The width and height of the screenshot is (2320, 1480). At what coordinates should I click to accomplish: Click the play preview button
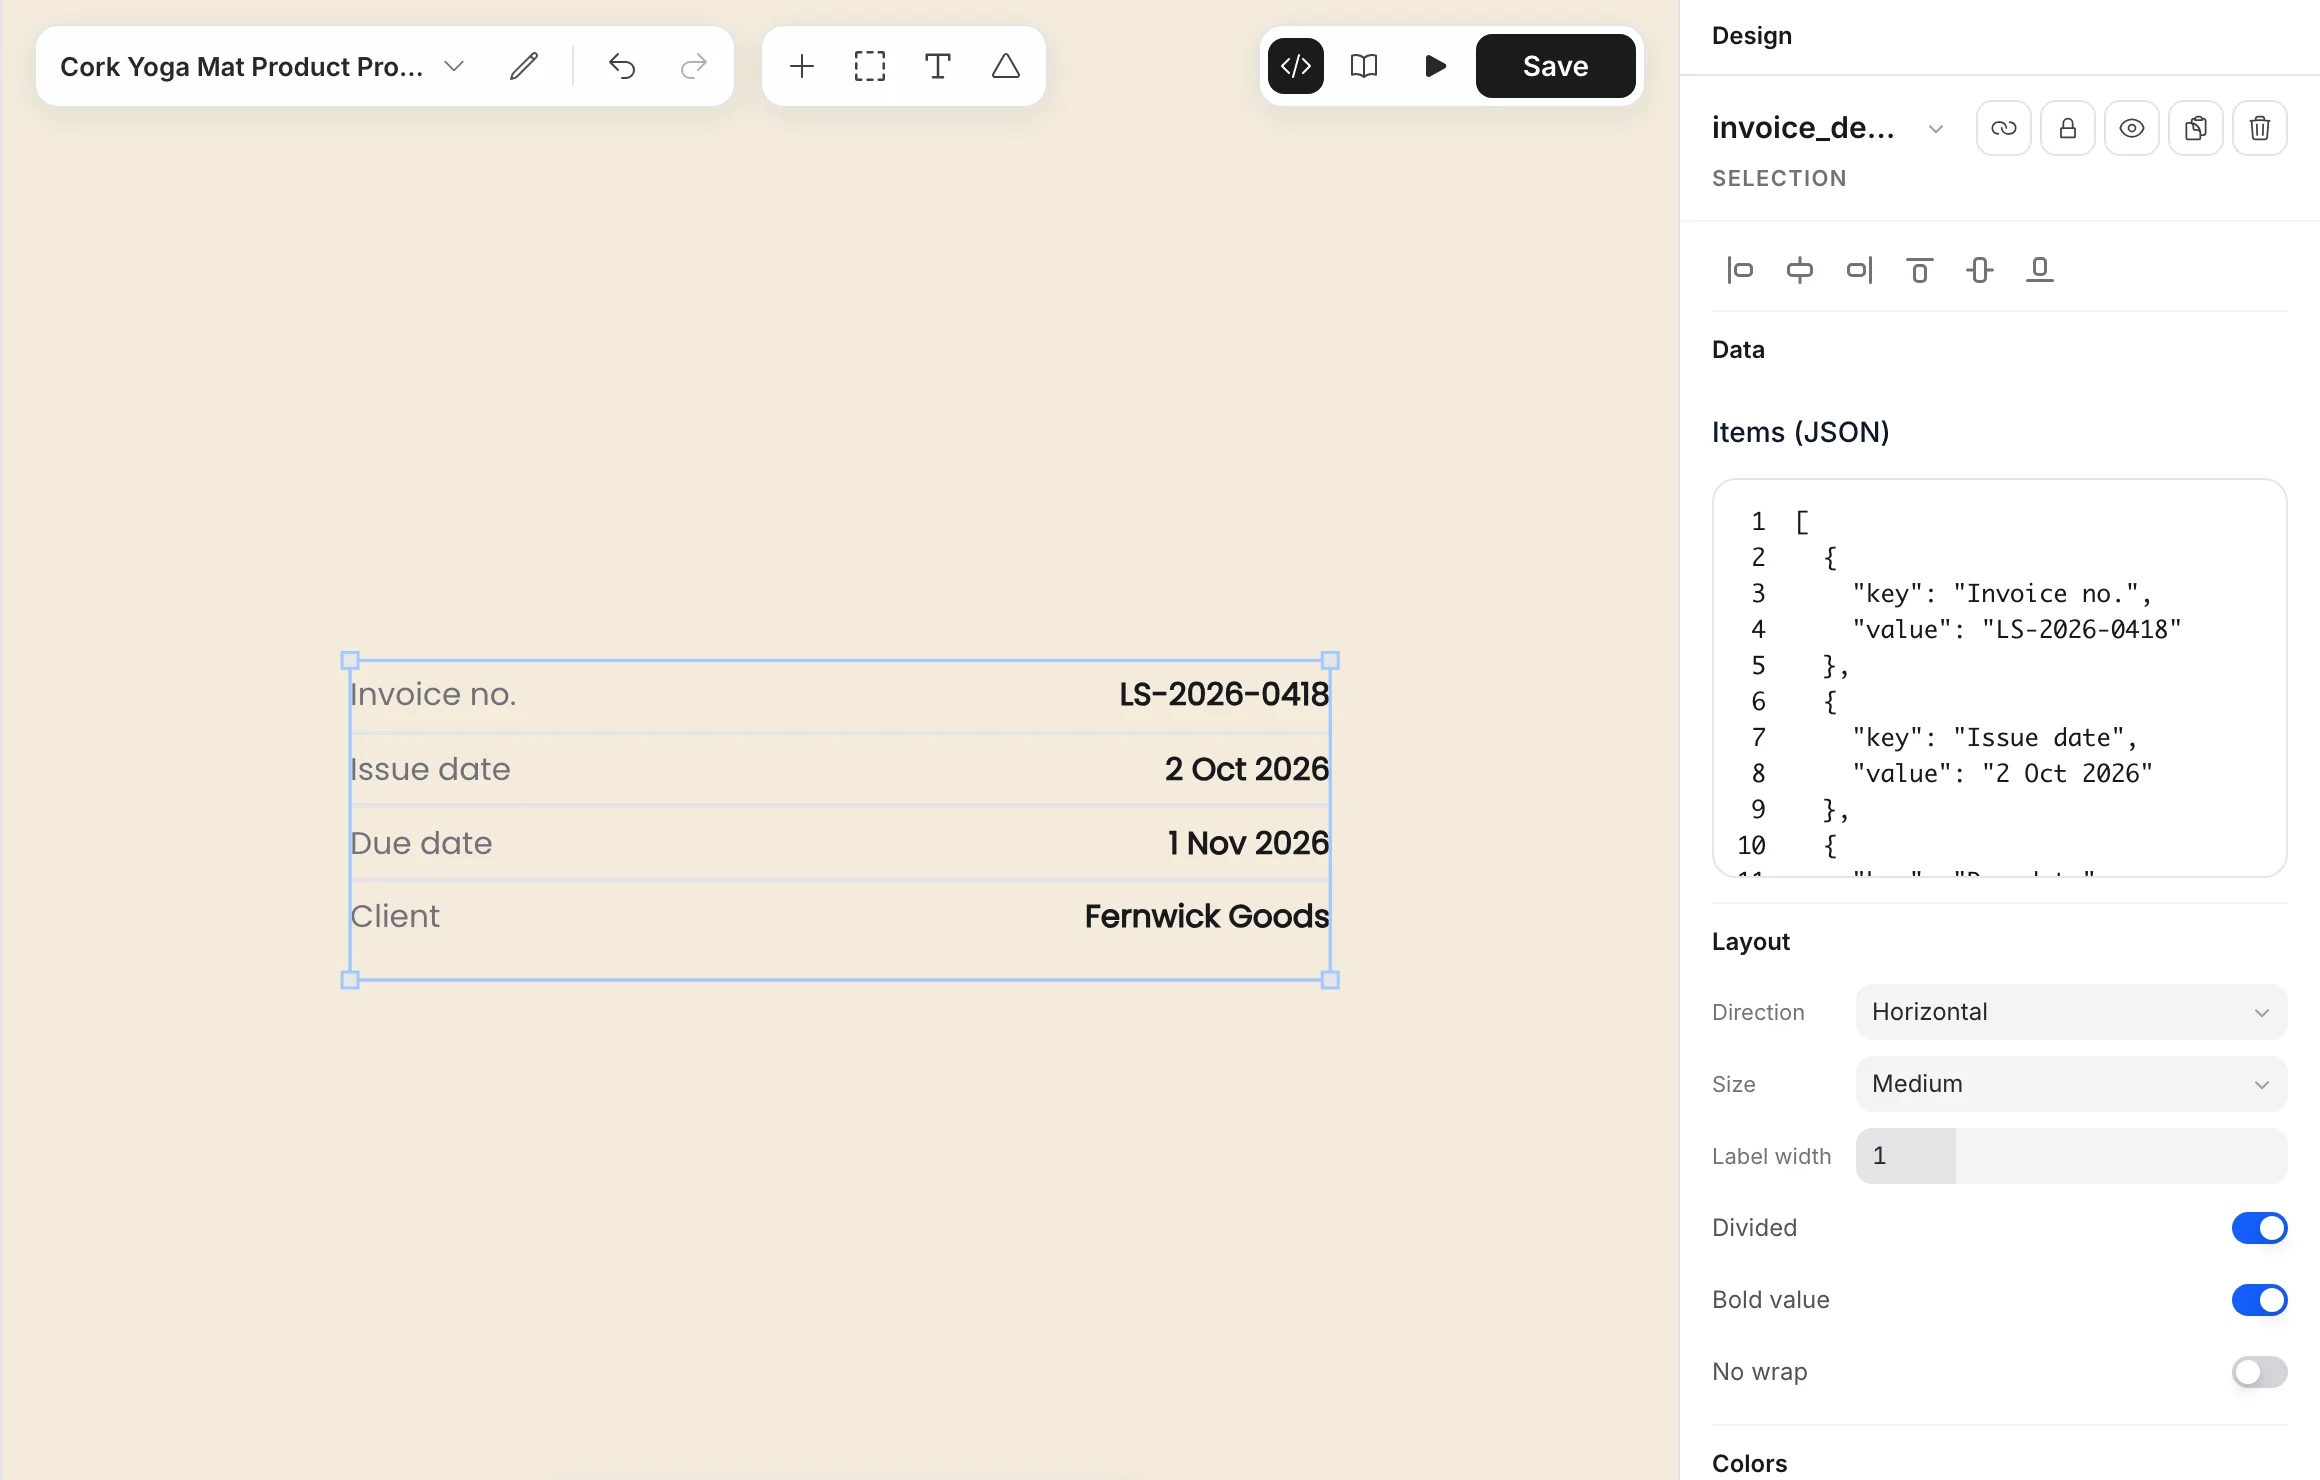tap(1435, 66)
